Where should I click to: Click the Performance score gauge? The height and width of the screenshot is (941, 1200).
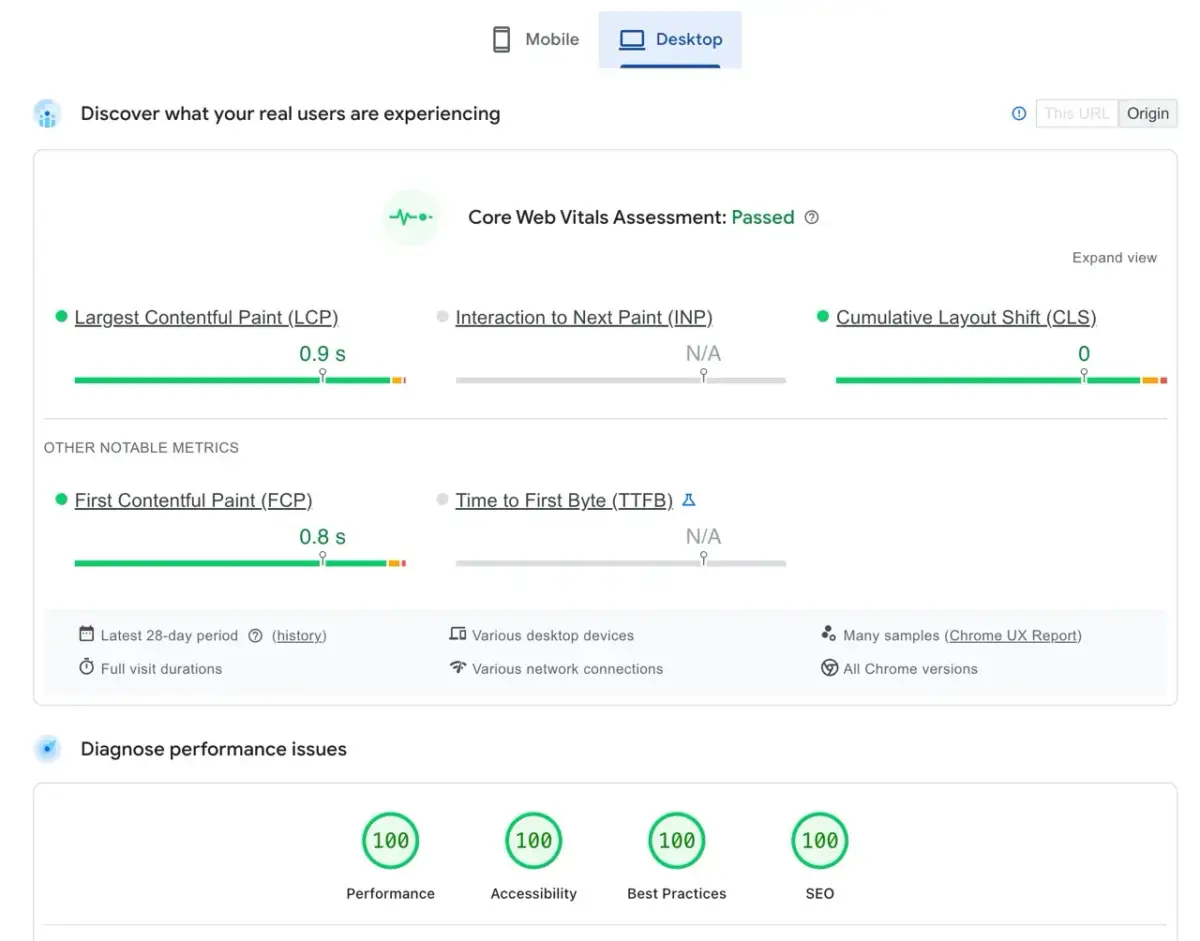(390, 841)
